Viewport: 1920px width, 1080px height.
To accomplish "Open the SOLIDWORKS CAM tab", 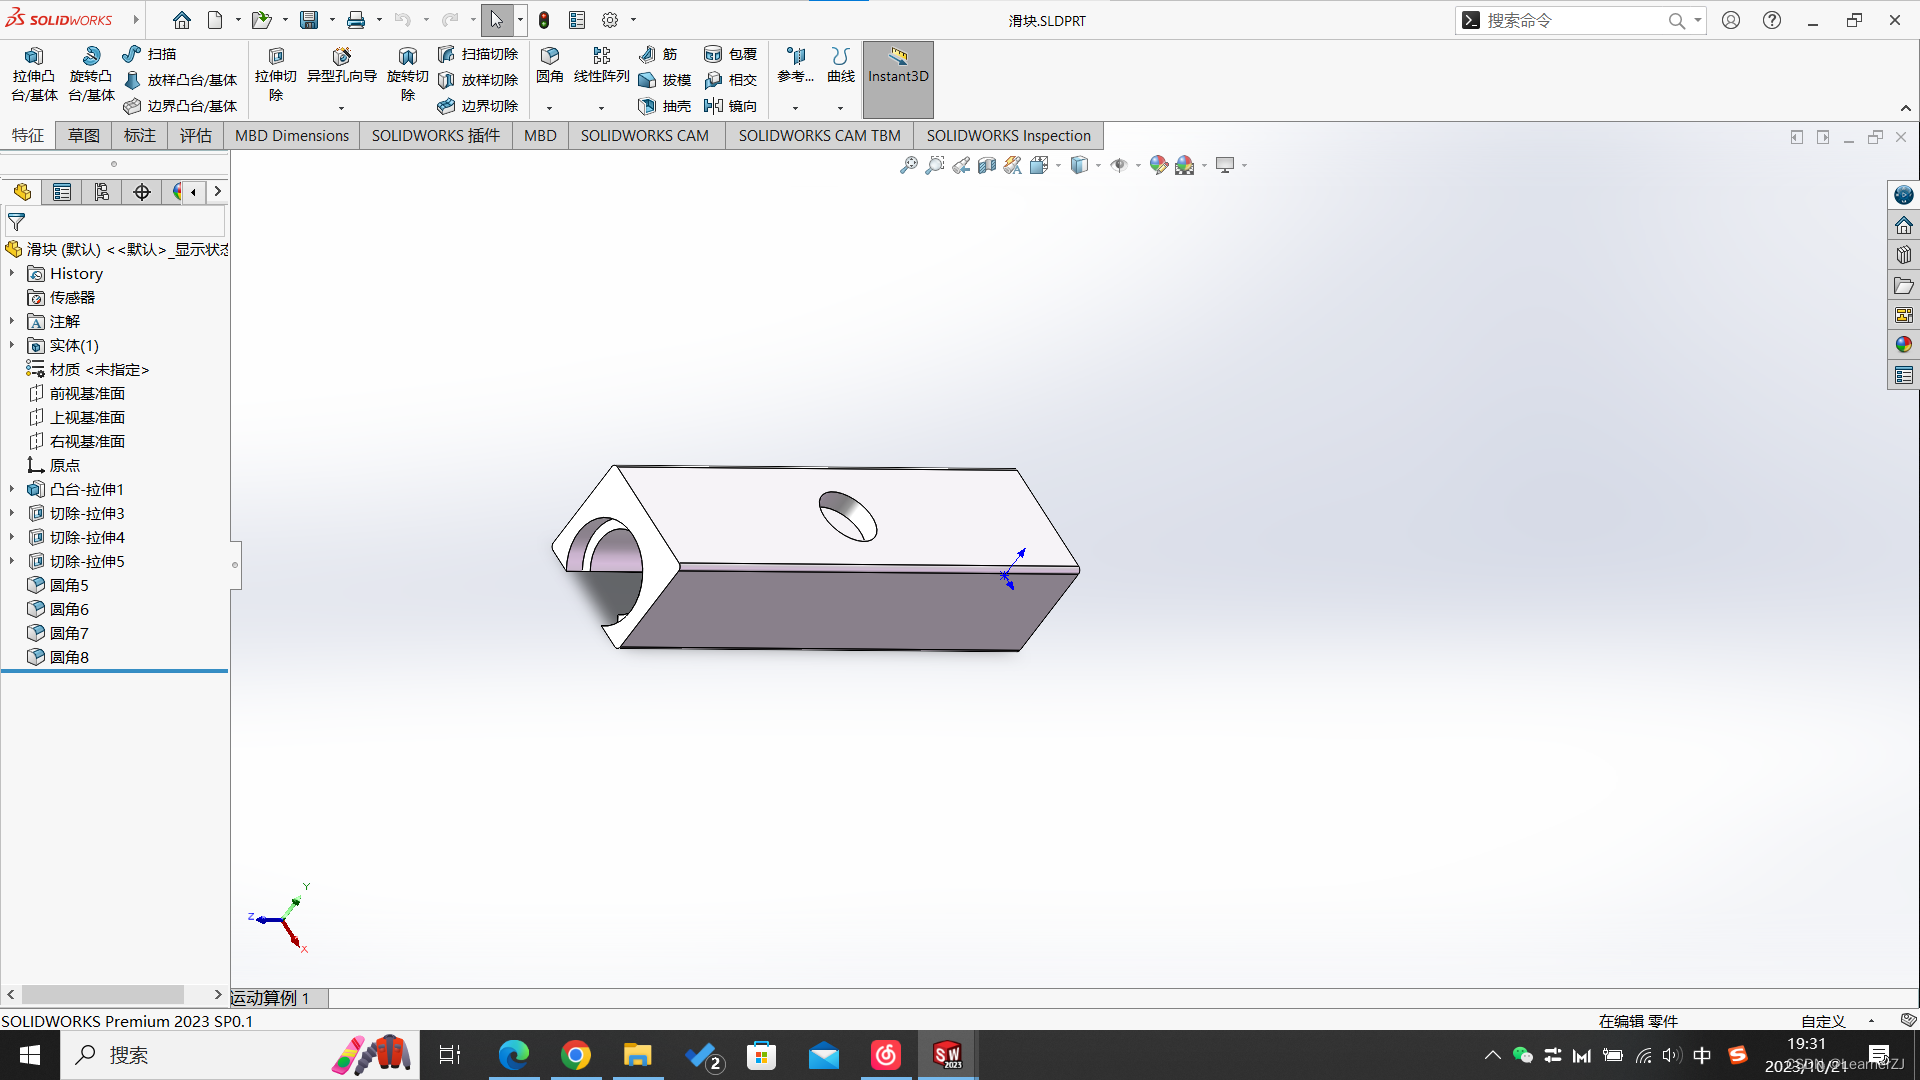I will [x=644, y=135].
